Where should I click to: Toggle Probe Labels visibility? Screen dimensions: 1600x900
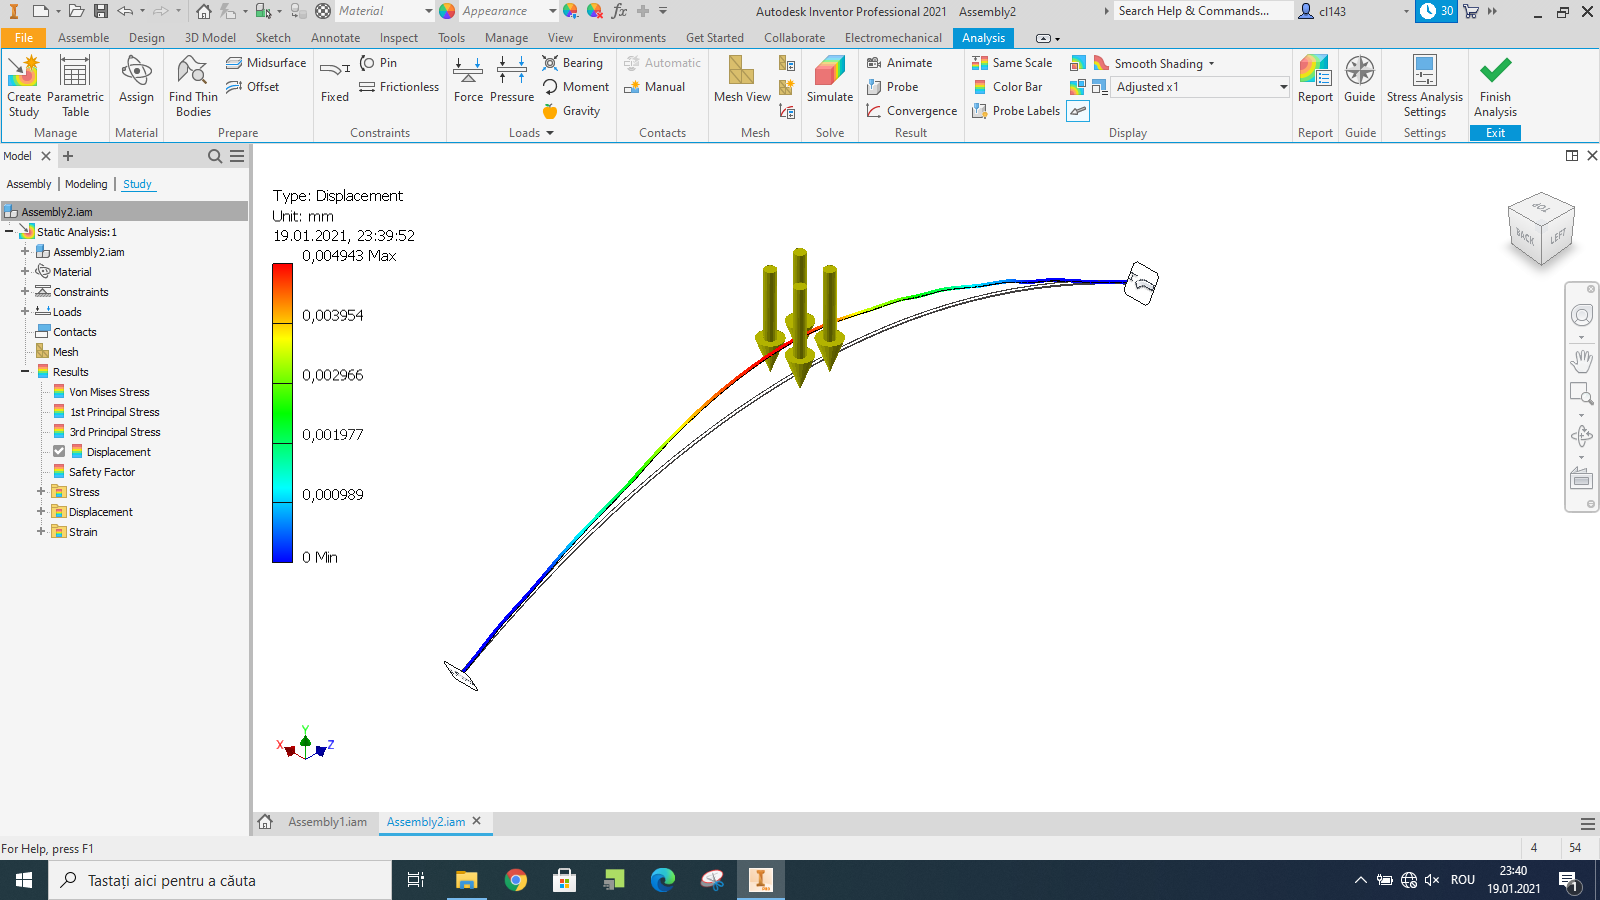pyautogui.click(x=1016, y=111)
